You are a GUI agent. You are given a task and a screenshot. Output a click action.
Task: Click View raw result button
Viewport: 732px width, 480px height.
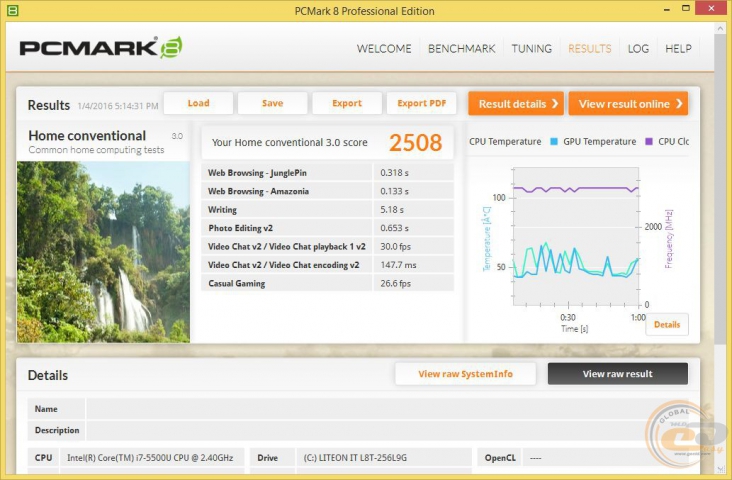click(x=617, y=374)
